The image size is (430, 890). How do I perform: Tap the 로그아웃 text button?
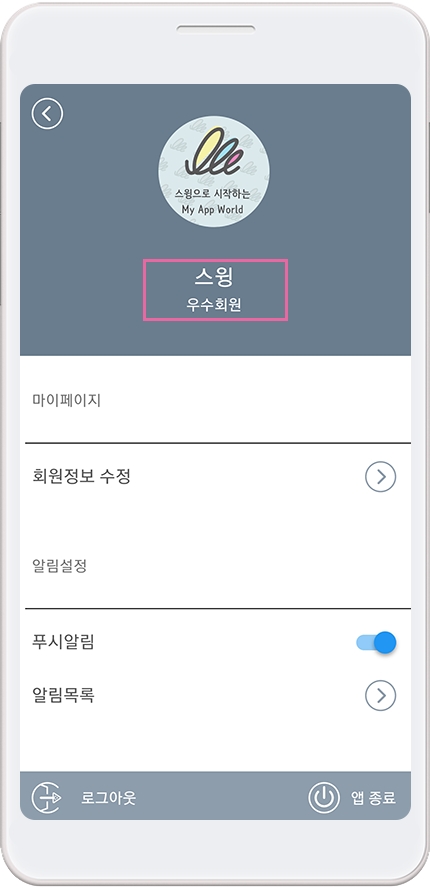coord(108,797)
